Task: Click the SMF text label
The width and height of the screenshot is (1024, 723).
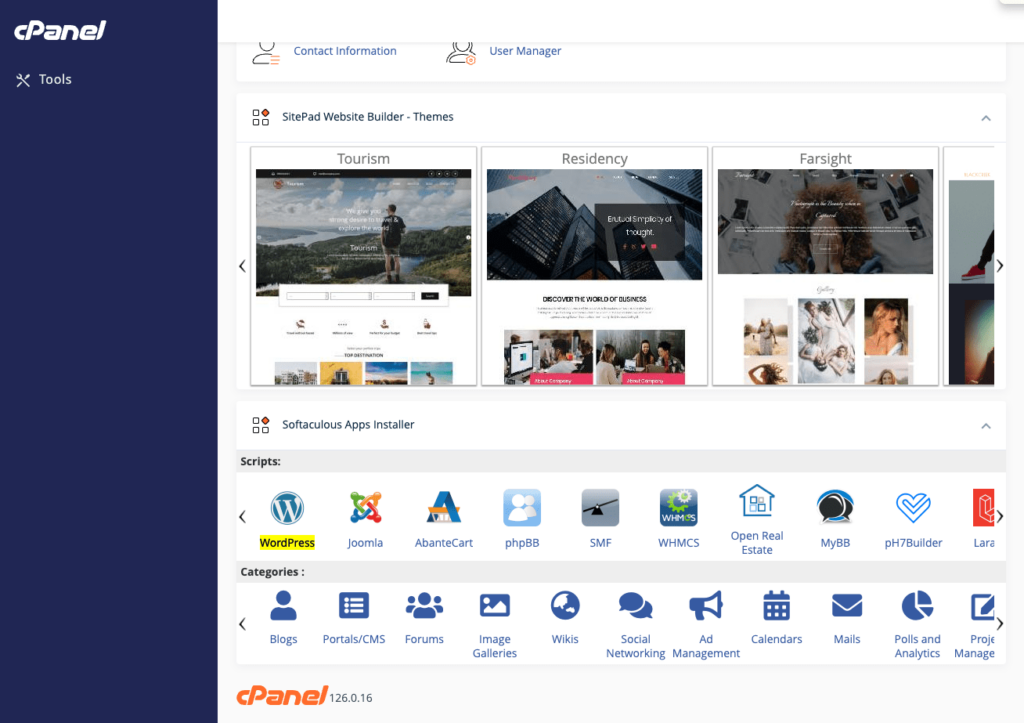Action: tap(600, 543)
